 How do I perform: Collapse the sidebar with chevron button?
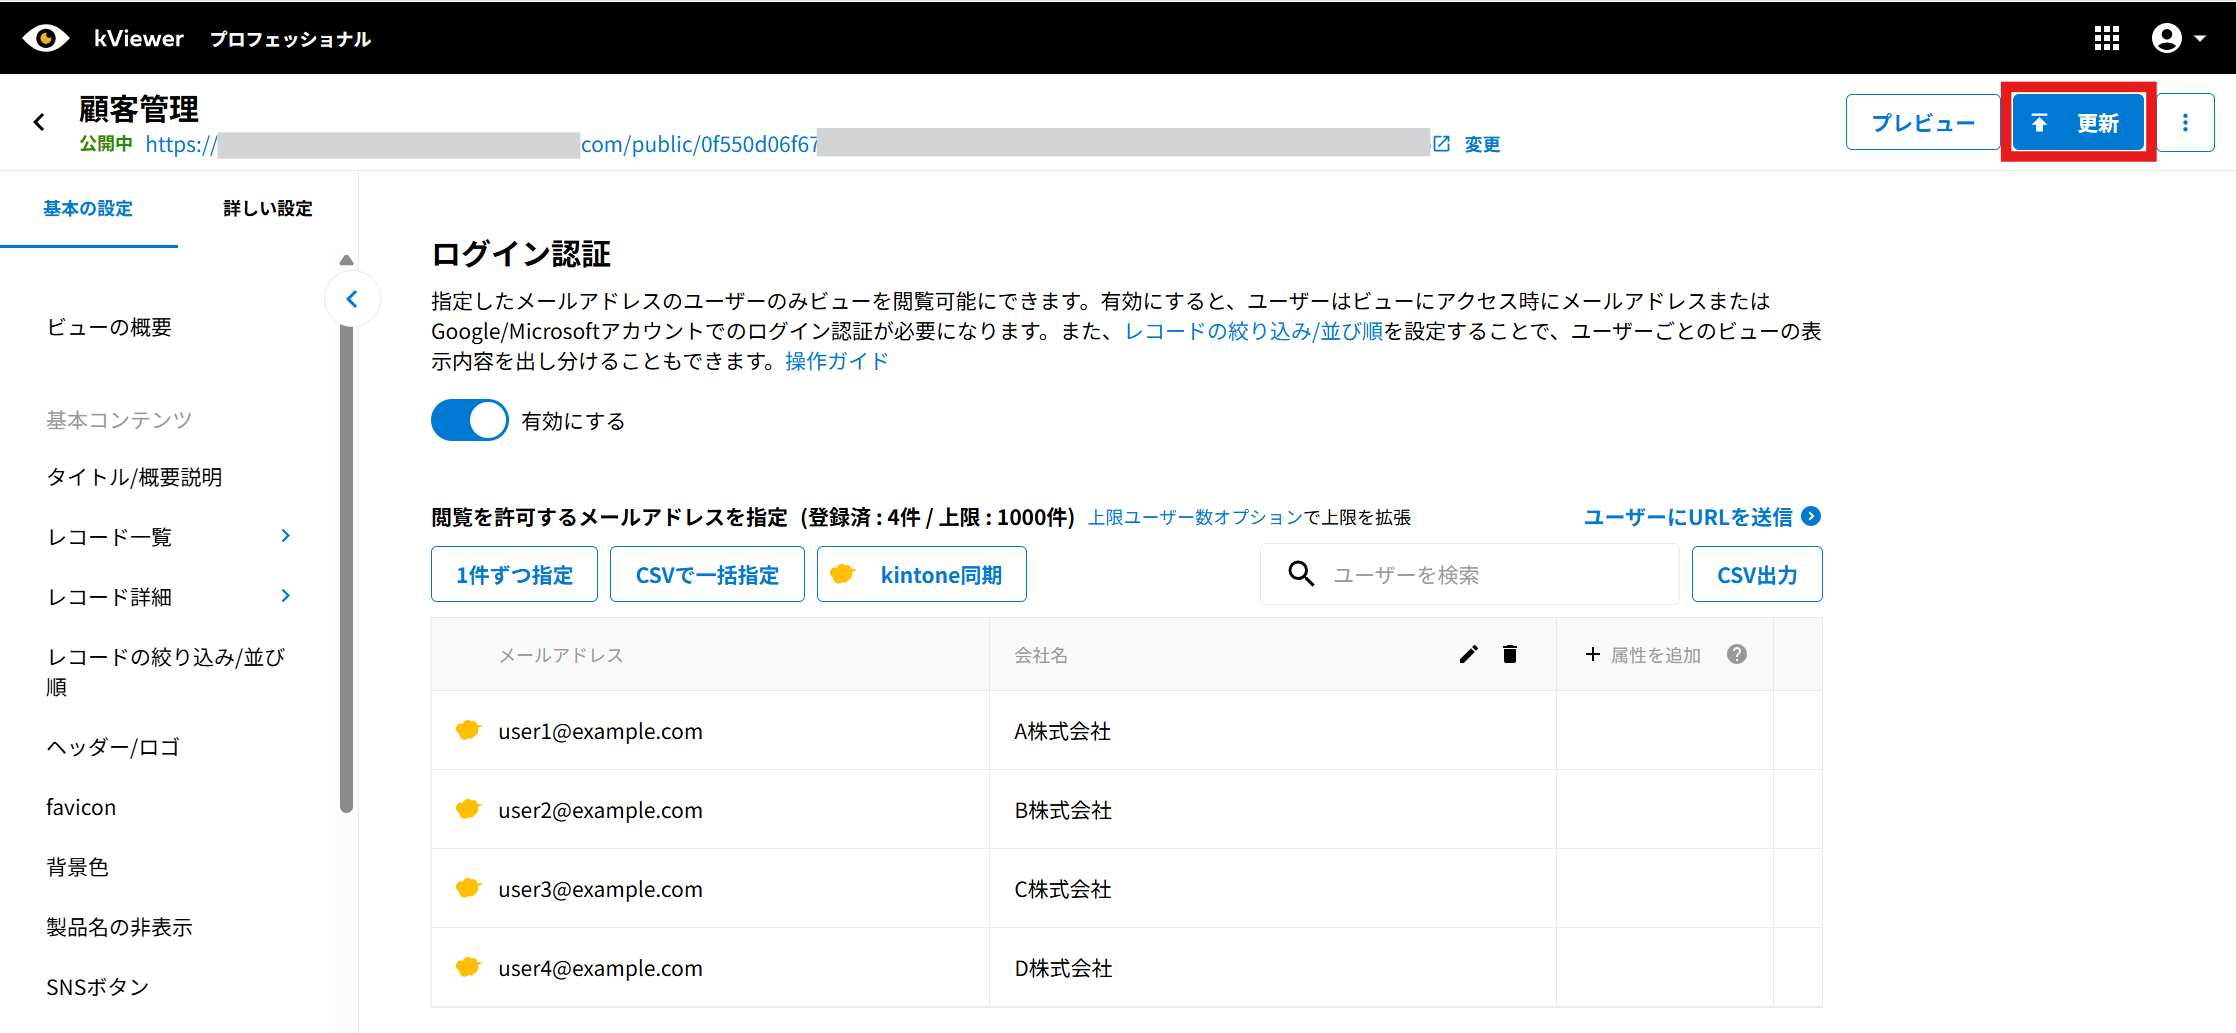coord(352,299)
